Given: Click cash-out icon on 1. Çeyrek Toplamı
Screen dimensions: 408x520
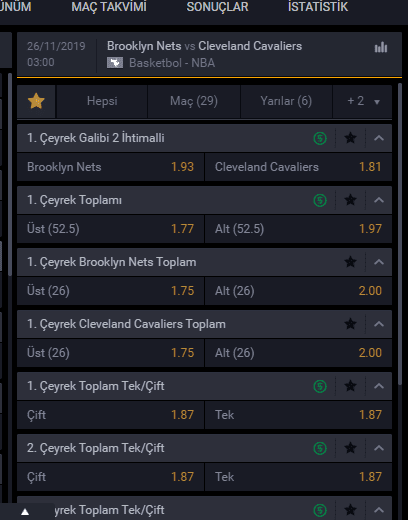Looking at the screenshot, I should point(320,200).
